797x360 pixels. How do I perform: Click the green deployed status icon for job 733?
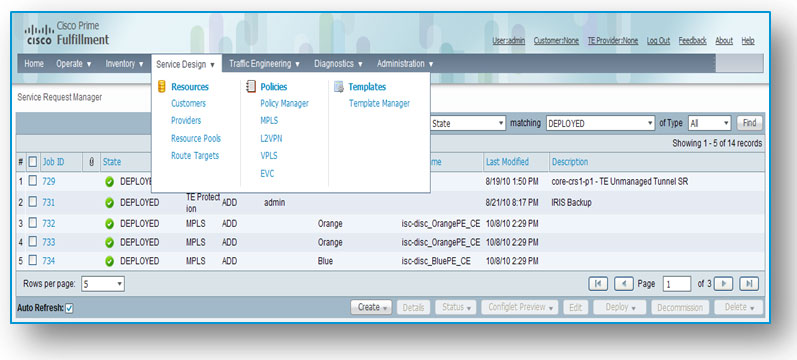tap(109, 243)
